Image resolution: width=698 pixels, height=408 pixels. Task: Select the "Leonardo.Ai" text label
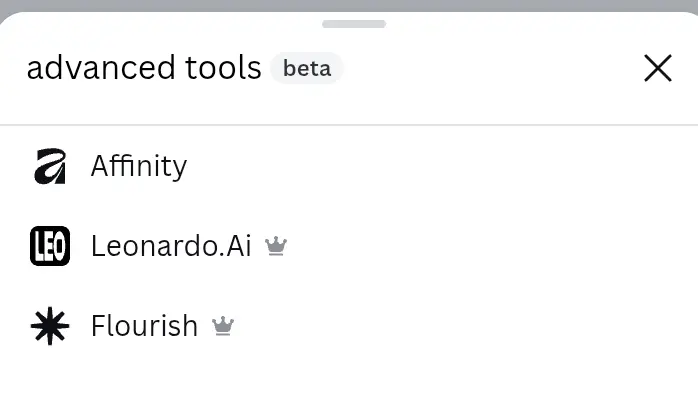click(x=171, y=246)
